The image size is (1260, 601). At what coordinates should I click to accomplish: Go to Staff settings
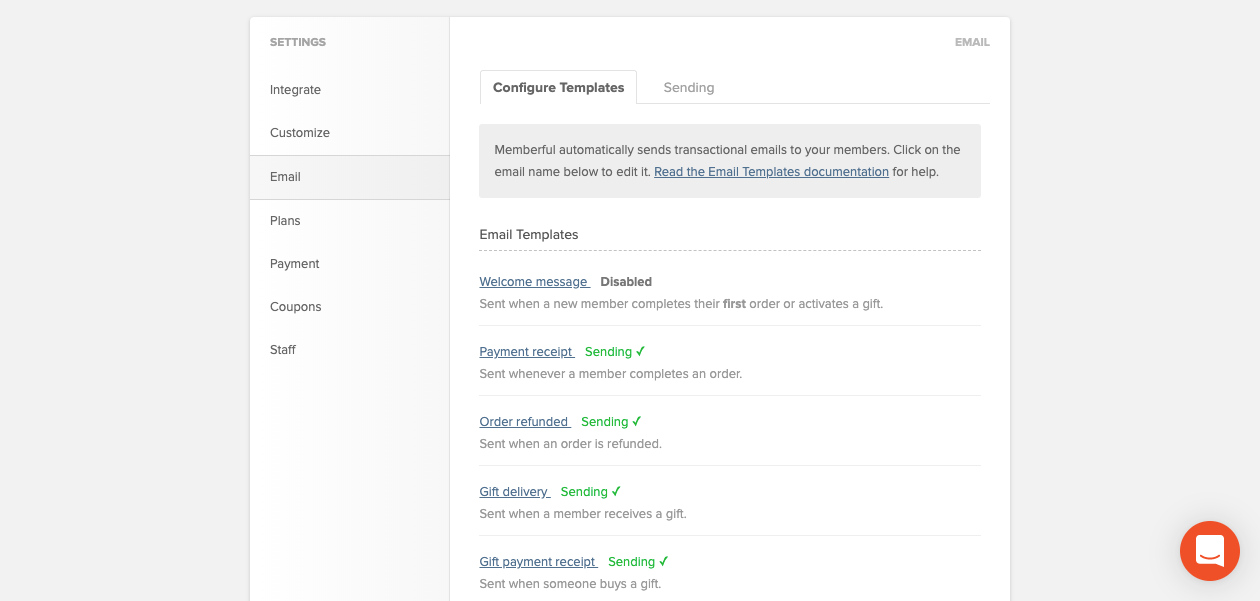(283, 350)
